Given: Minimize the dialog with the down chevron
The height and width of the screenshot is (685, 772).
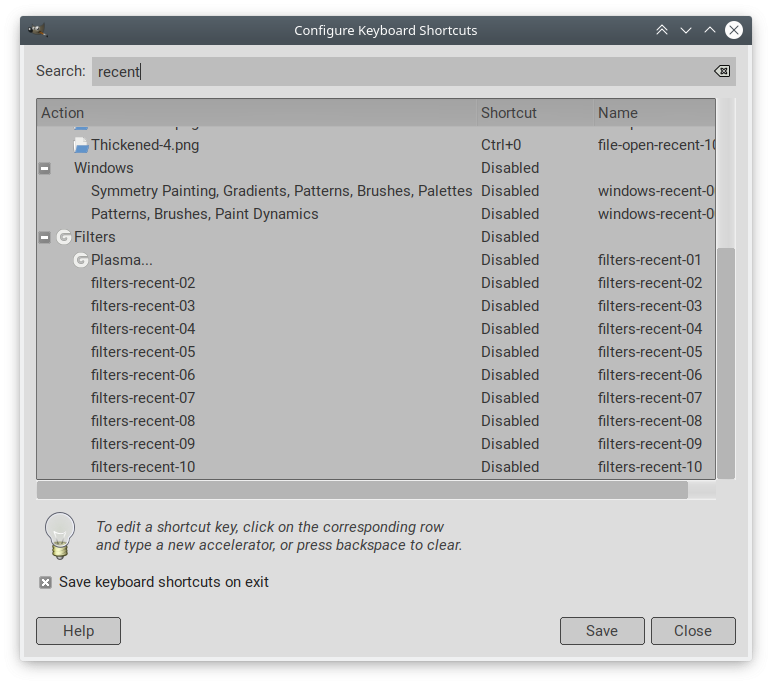Looking at the screenshot, I should click(x=686, y=31).
